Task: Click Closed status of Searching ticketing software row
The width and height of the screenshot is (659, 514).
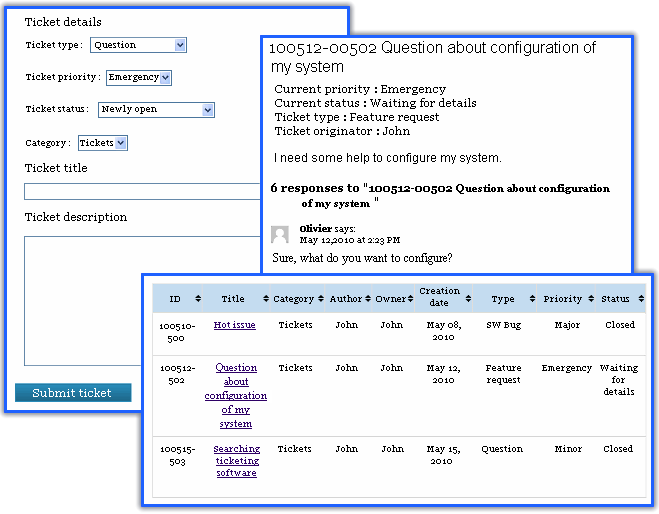Action: [x=618, y=449]
